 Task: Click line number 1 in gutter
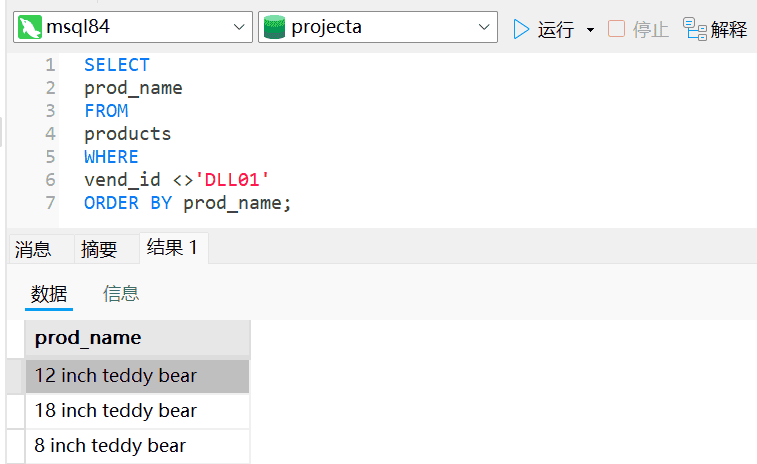coord(50,65)
